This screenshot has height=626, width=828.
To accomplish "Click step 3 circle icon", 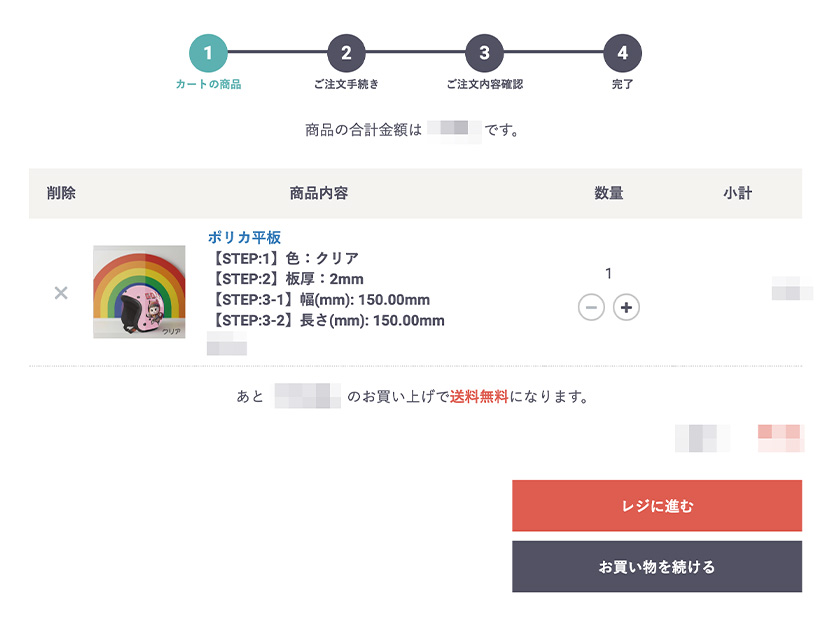I will 484,53.
